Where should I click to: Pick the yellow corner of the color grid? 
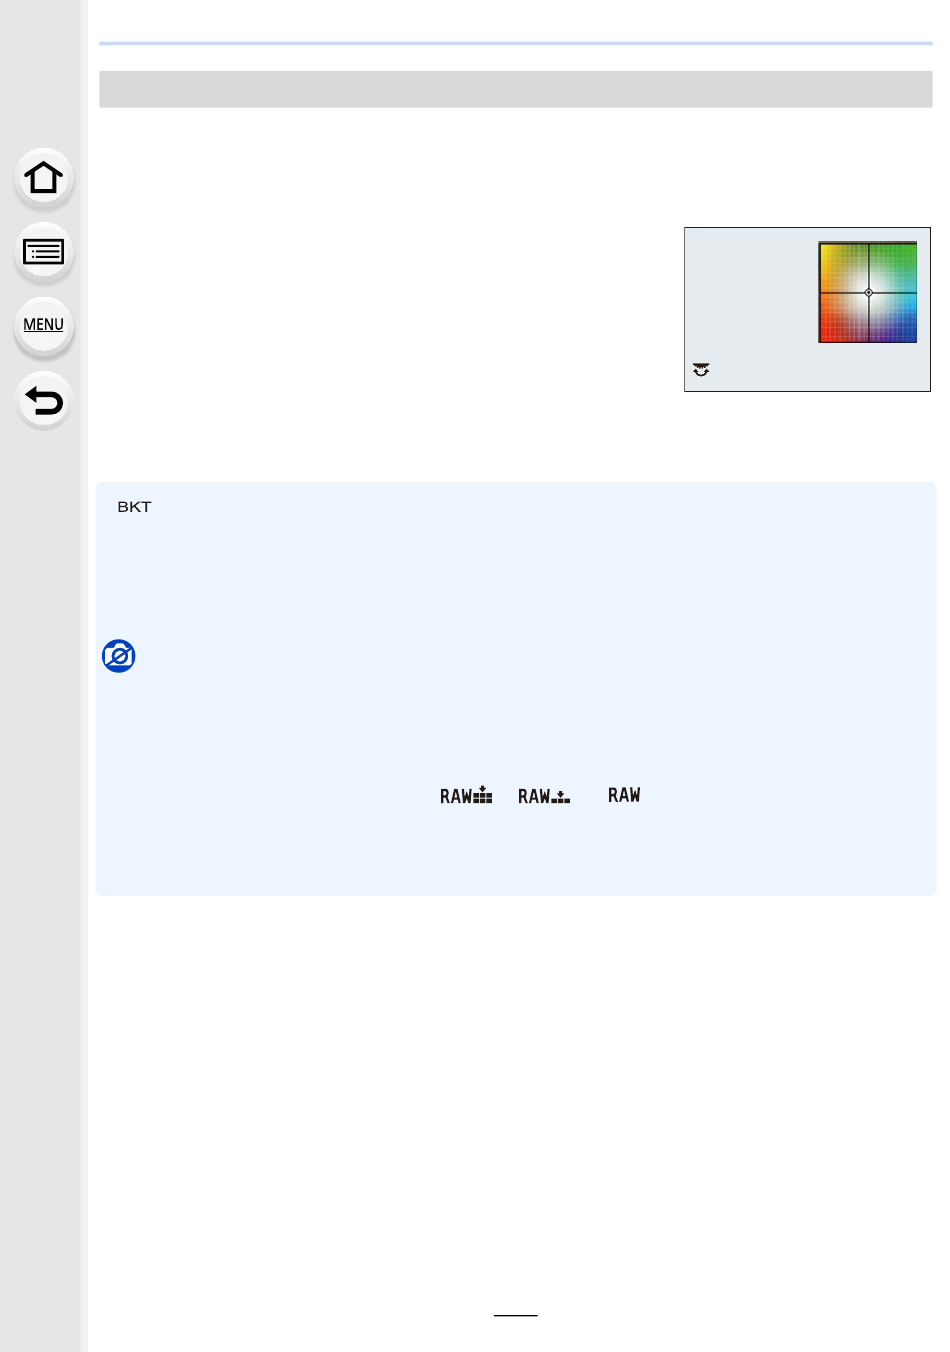(x=832, y=255)
